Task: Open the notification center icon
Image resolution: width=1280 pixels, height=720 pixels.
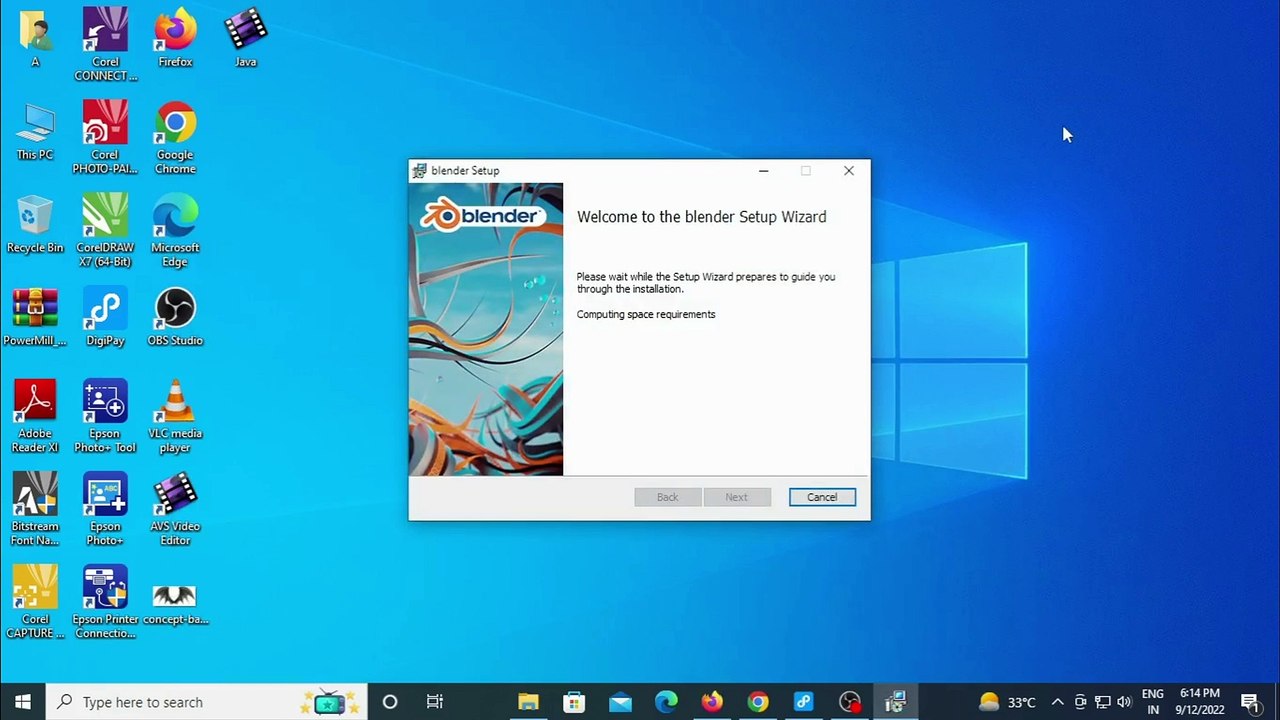Action: (x=1250, y=702)
